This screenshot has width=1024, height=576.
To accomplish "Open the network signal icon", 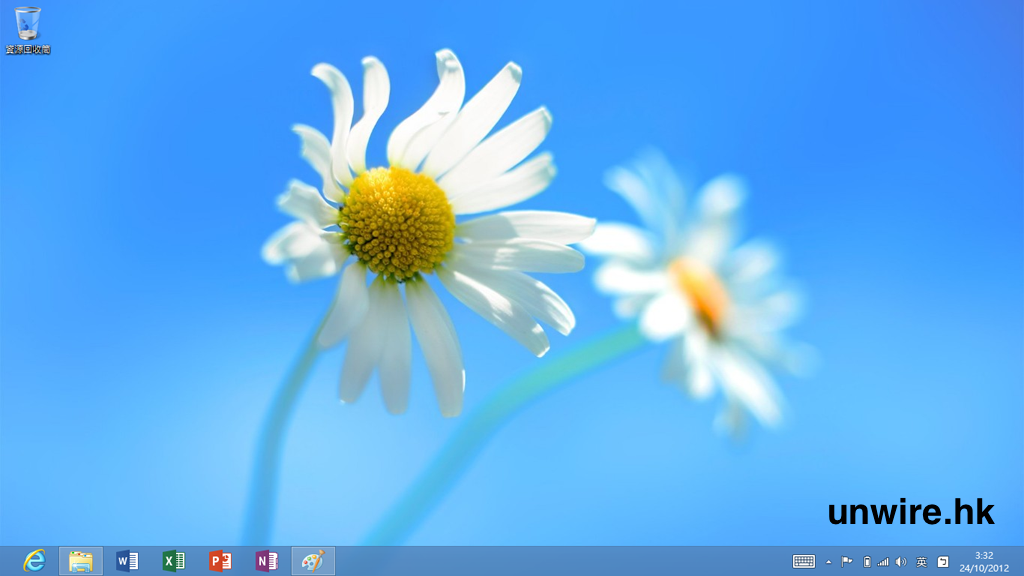I will [x=883, y=562].
